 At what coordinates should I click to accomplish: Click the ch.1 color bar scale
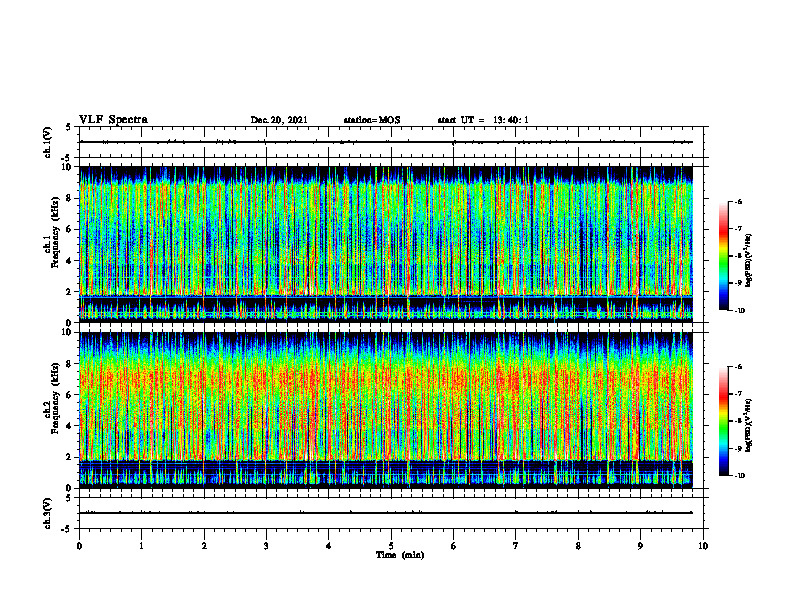click(724, 256)
